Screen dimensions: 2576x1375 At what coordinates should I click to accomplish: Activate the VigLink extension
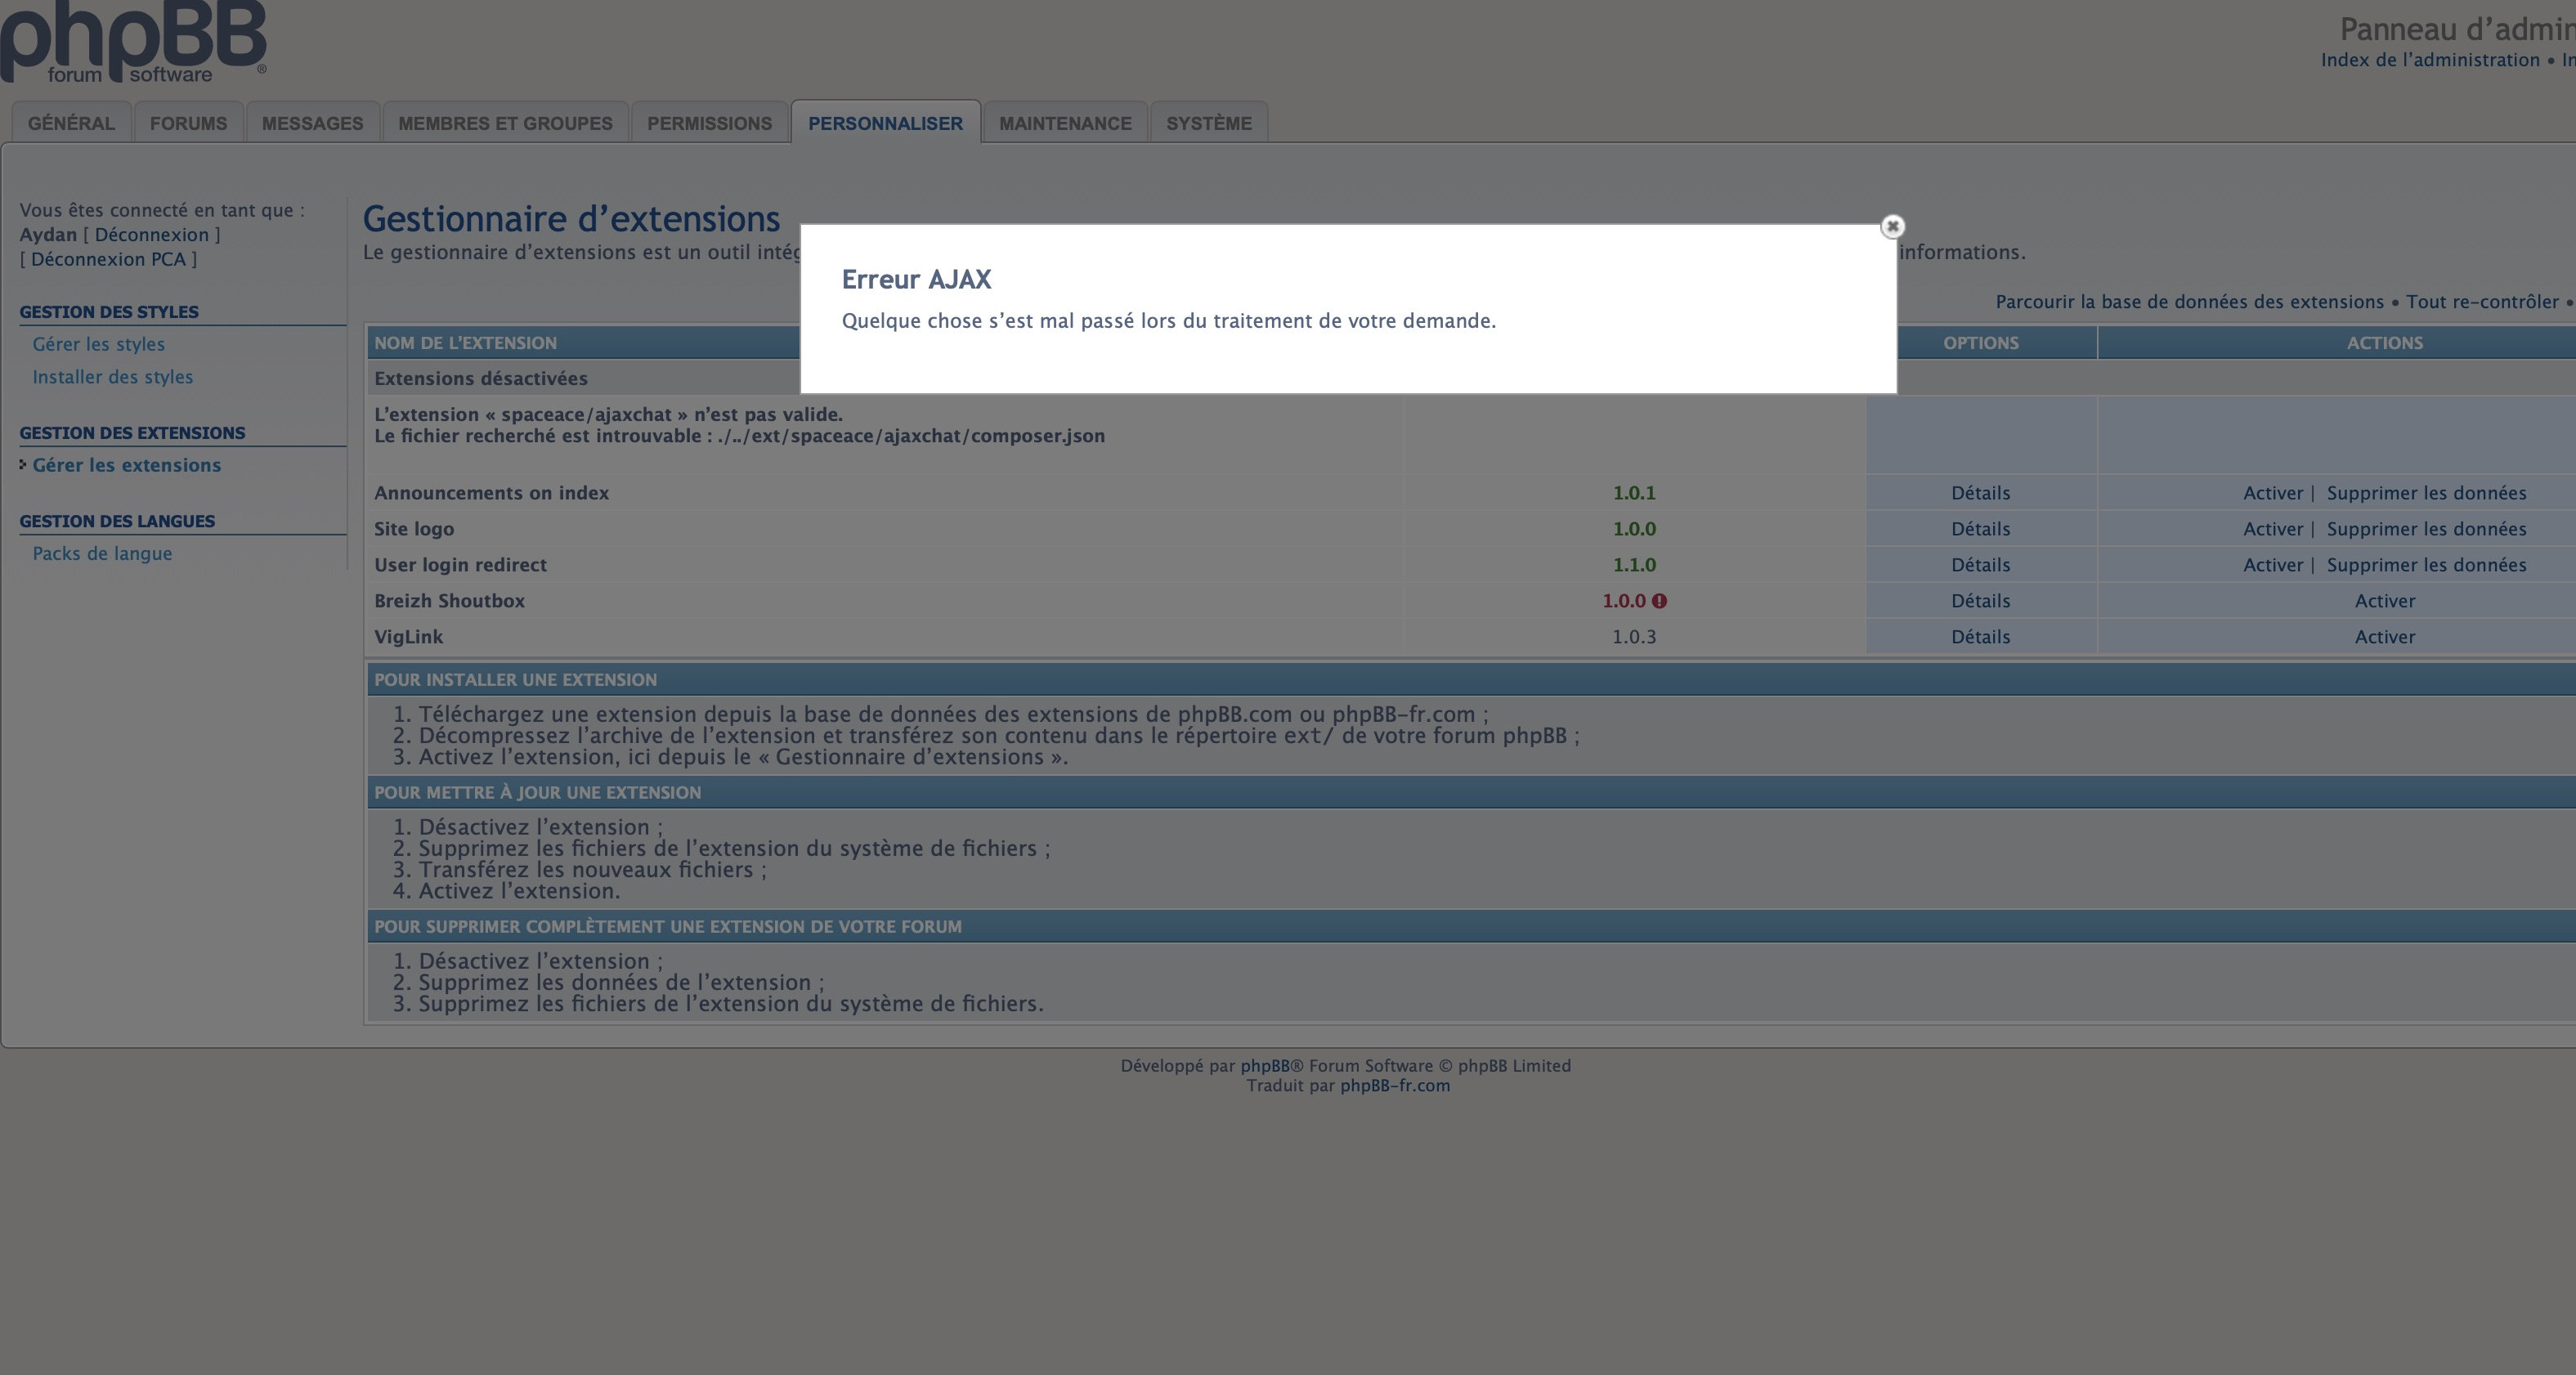(2384, 637)
